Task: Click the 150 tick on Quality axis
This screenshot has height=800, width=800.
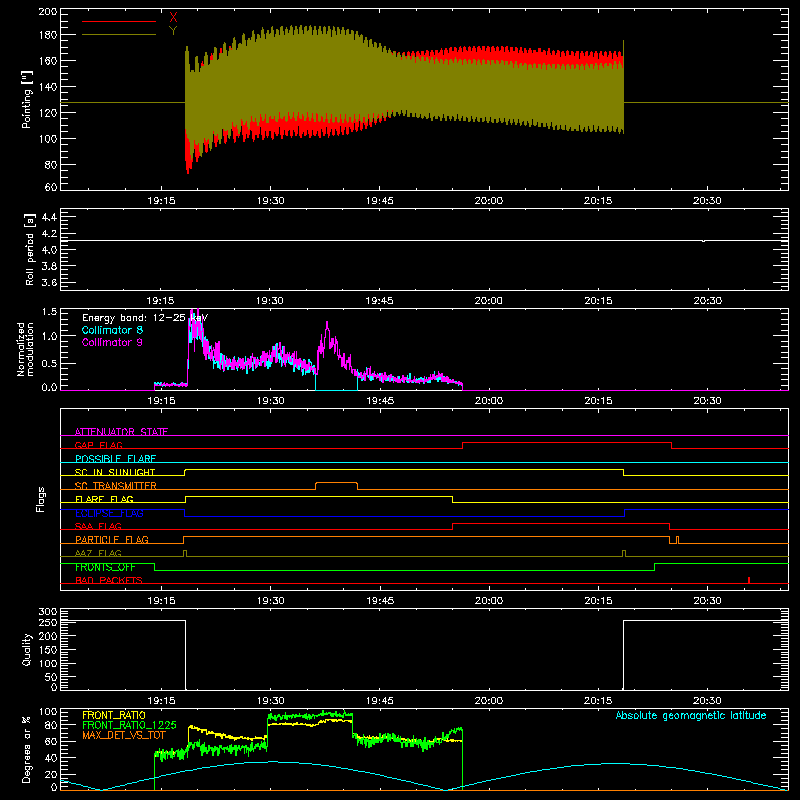Action: click(x=48, y=650)
